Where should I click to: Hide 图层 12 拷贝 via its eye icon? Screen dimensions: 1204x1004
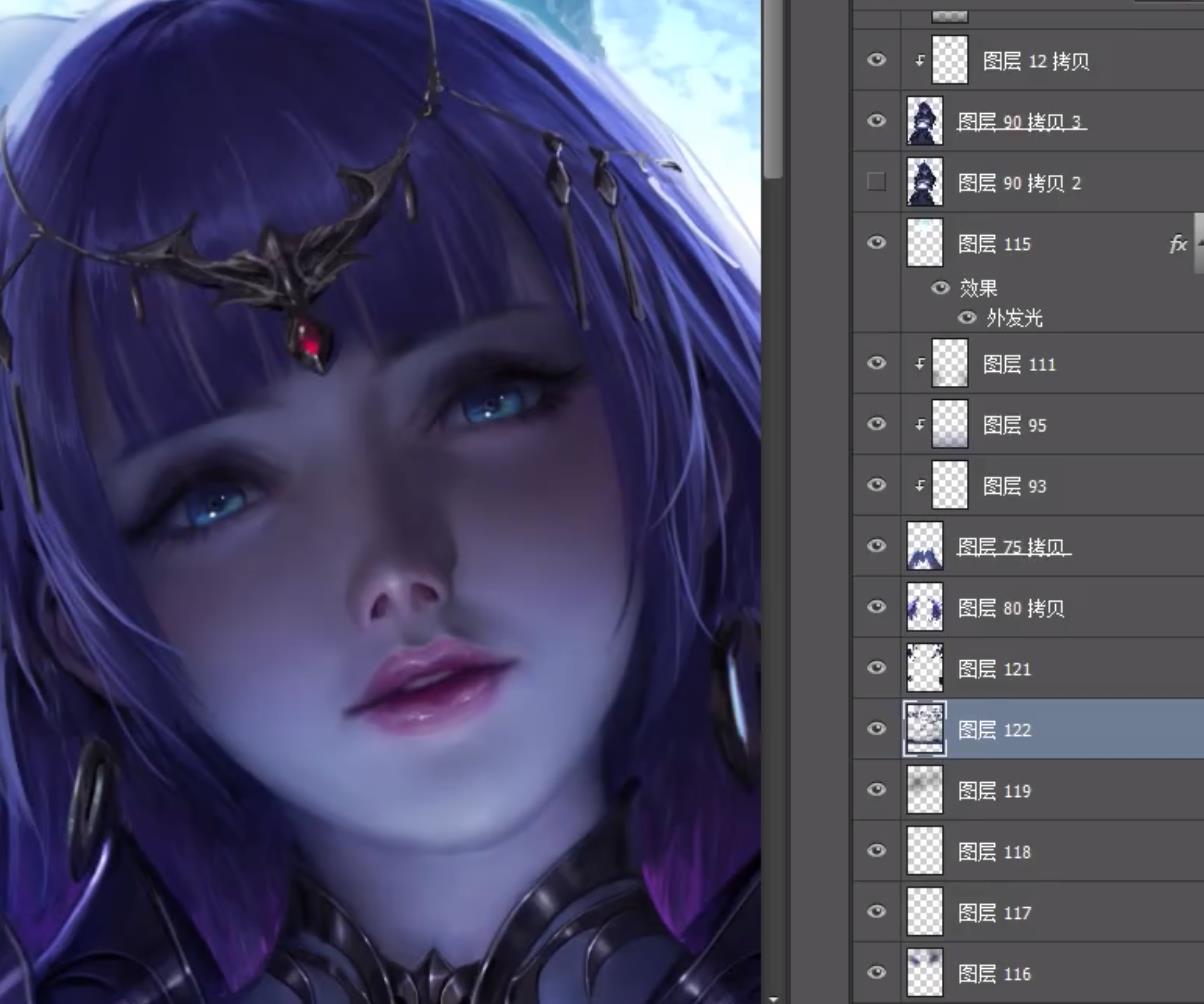pyautogui.click(x=876, y=60)
